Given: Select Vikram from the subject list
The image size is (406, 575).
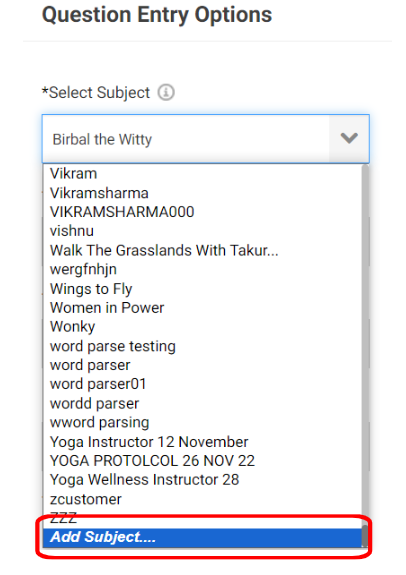Looking at the screenshot, I should click(202, 173).
